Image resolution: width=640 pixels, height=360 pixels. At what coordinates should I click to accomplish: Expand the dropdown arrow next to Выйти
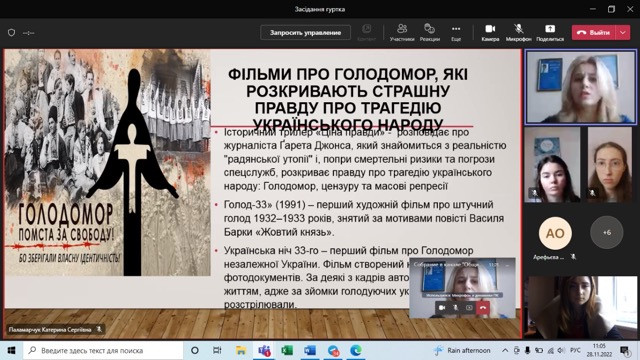click(623, 33)
